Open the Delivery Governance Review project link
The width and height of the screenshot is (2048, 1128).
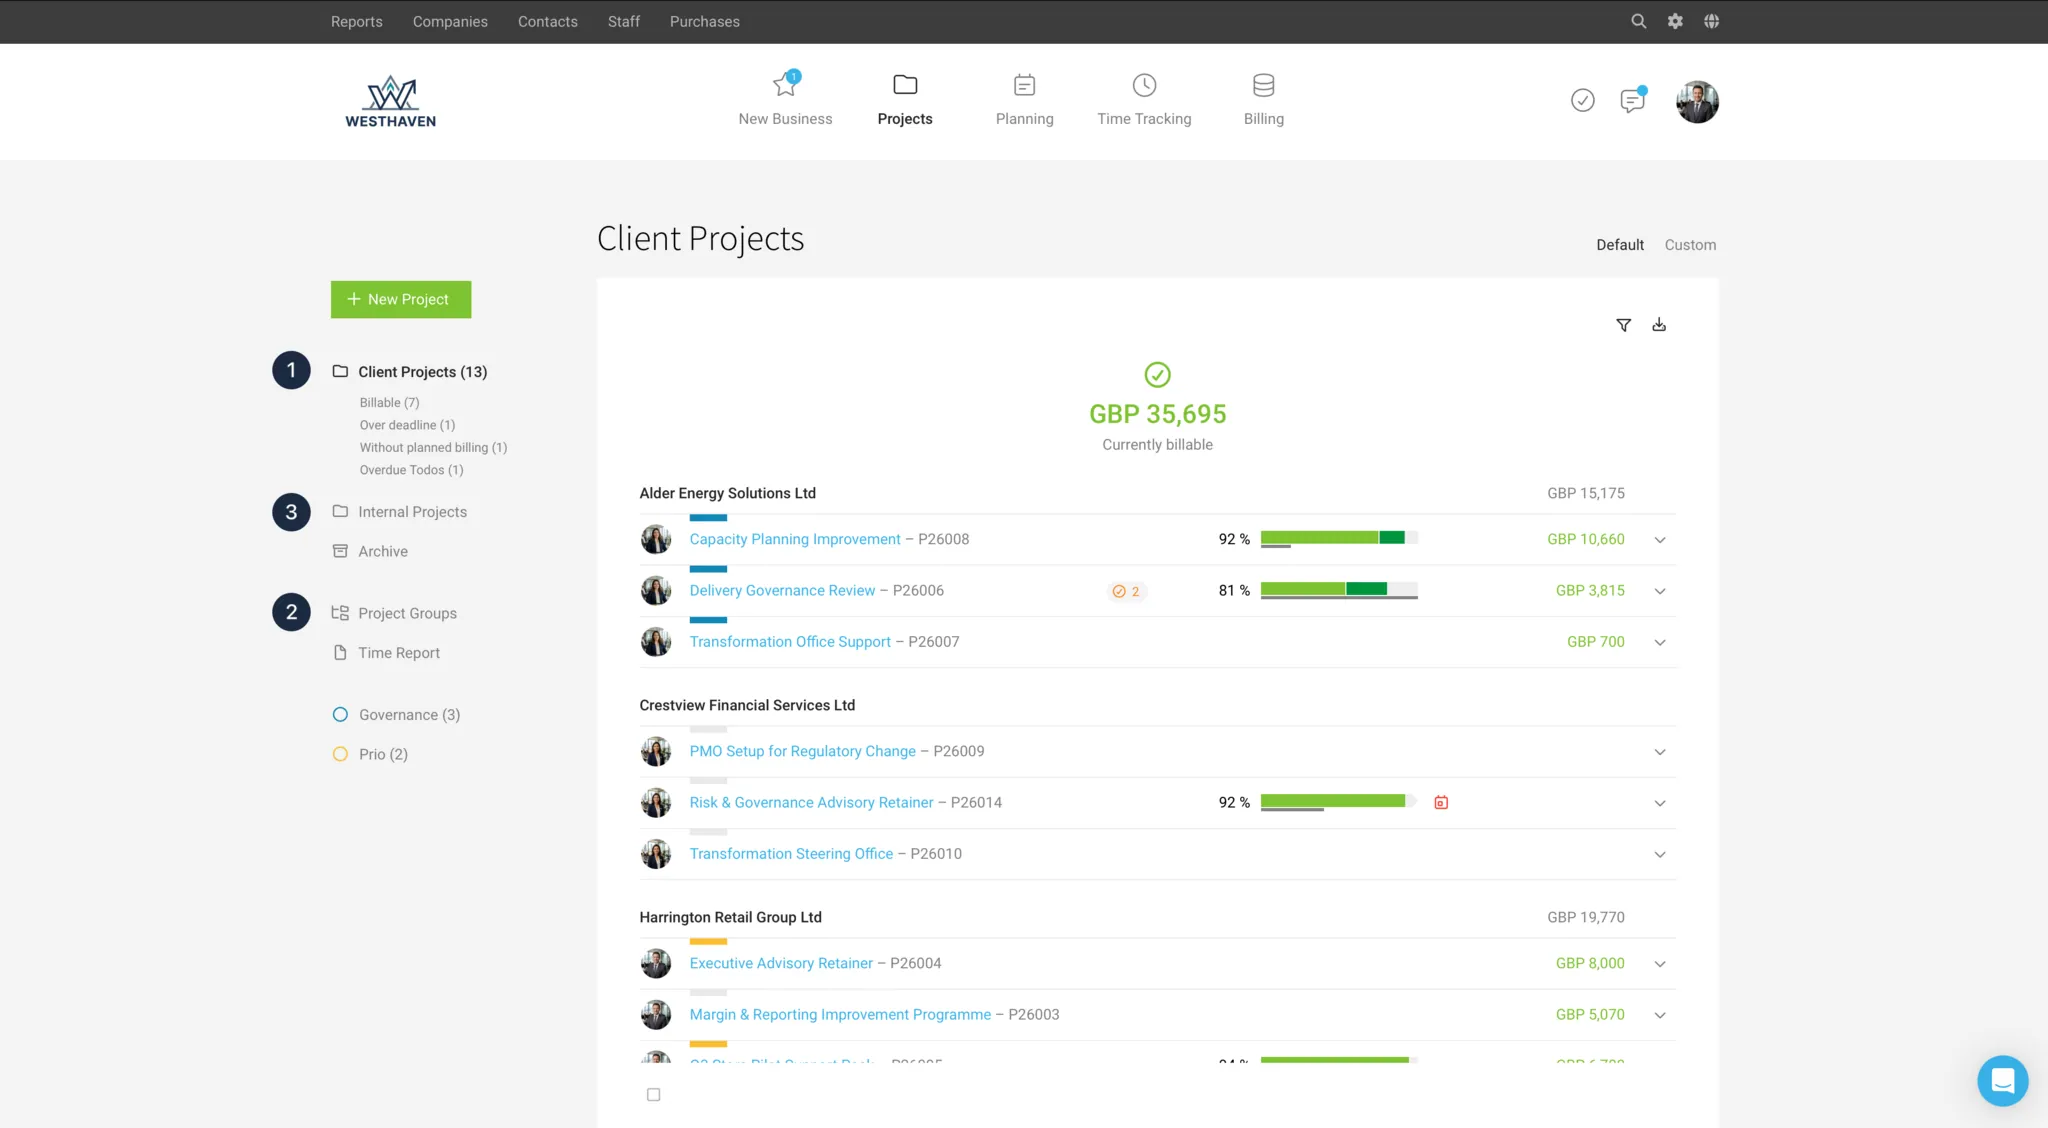[x=781, y=590]
